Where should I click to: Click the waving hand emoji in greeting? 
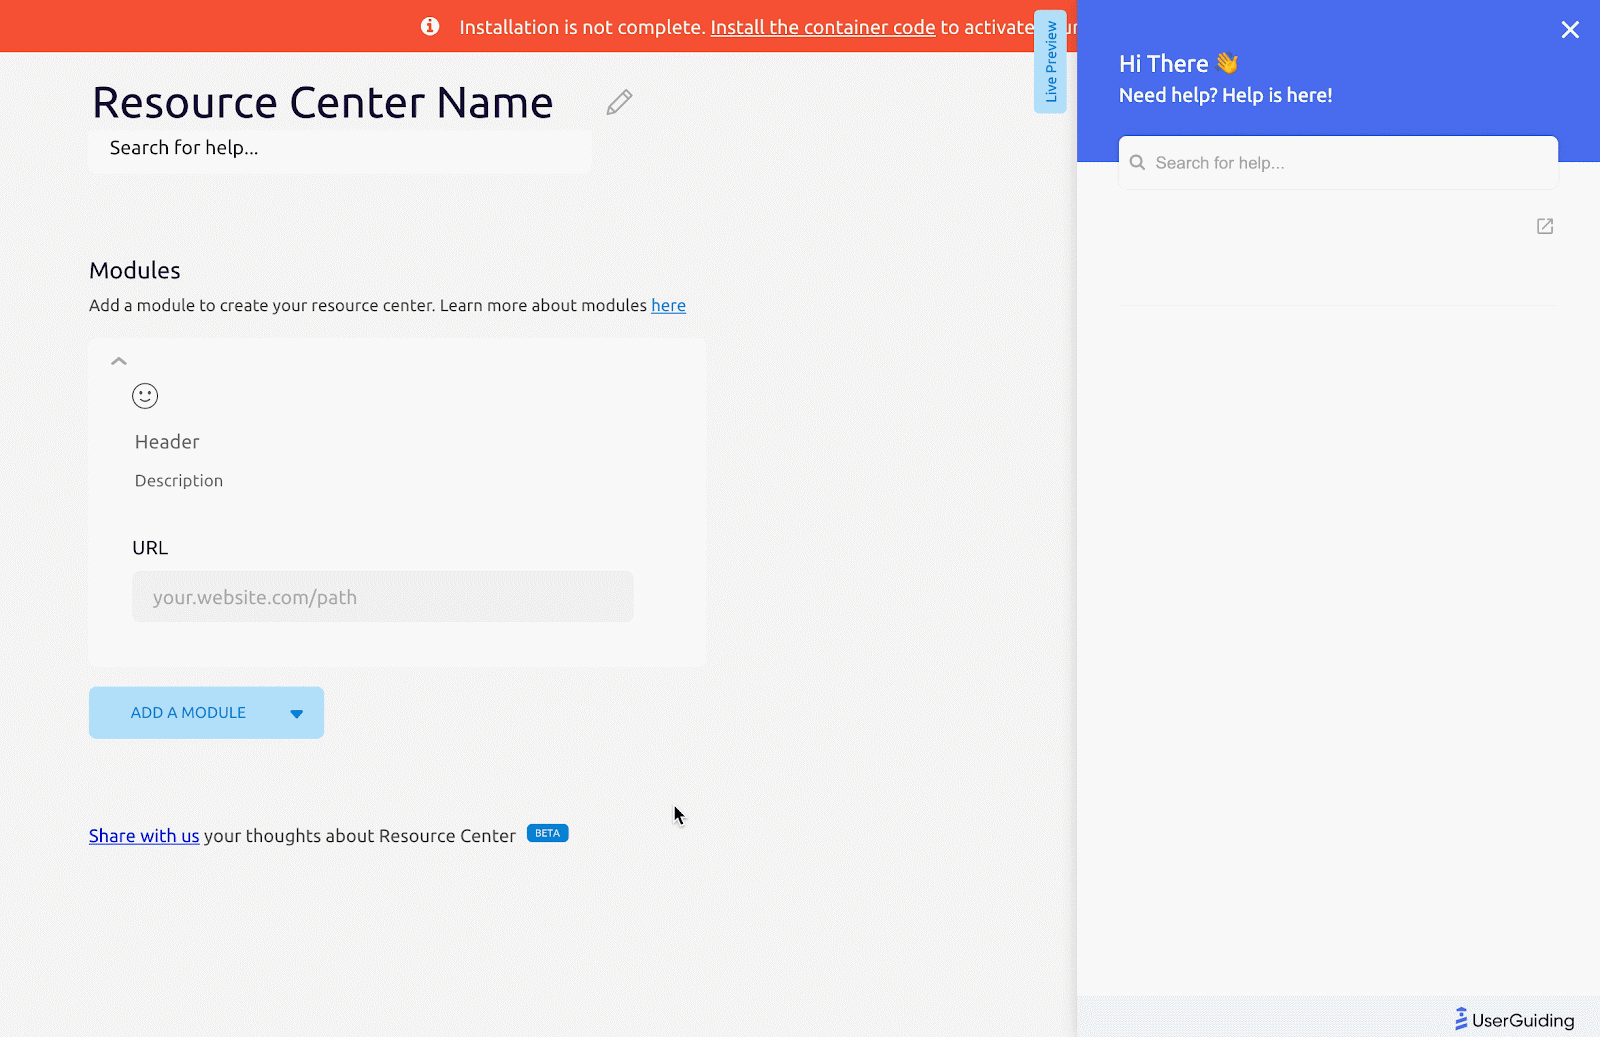1228,63
